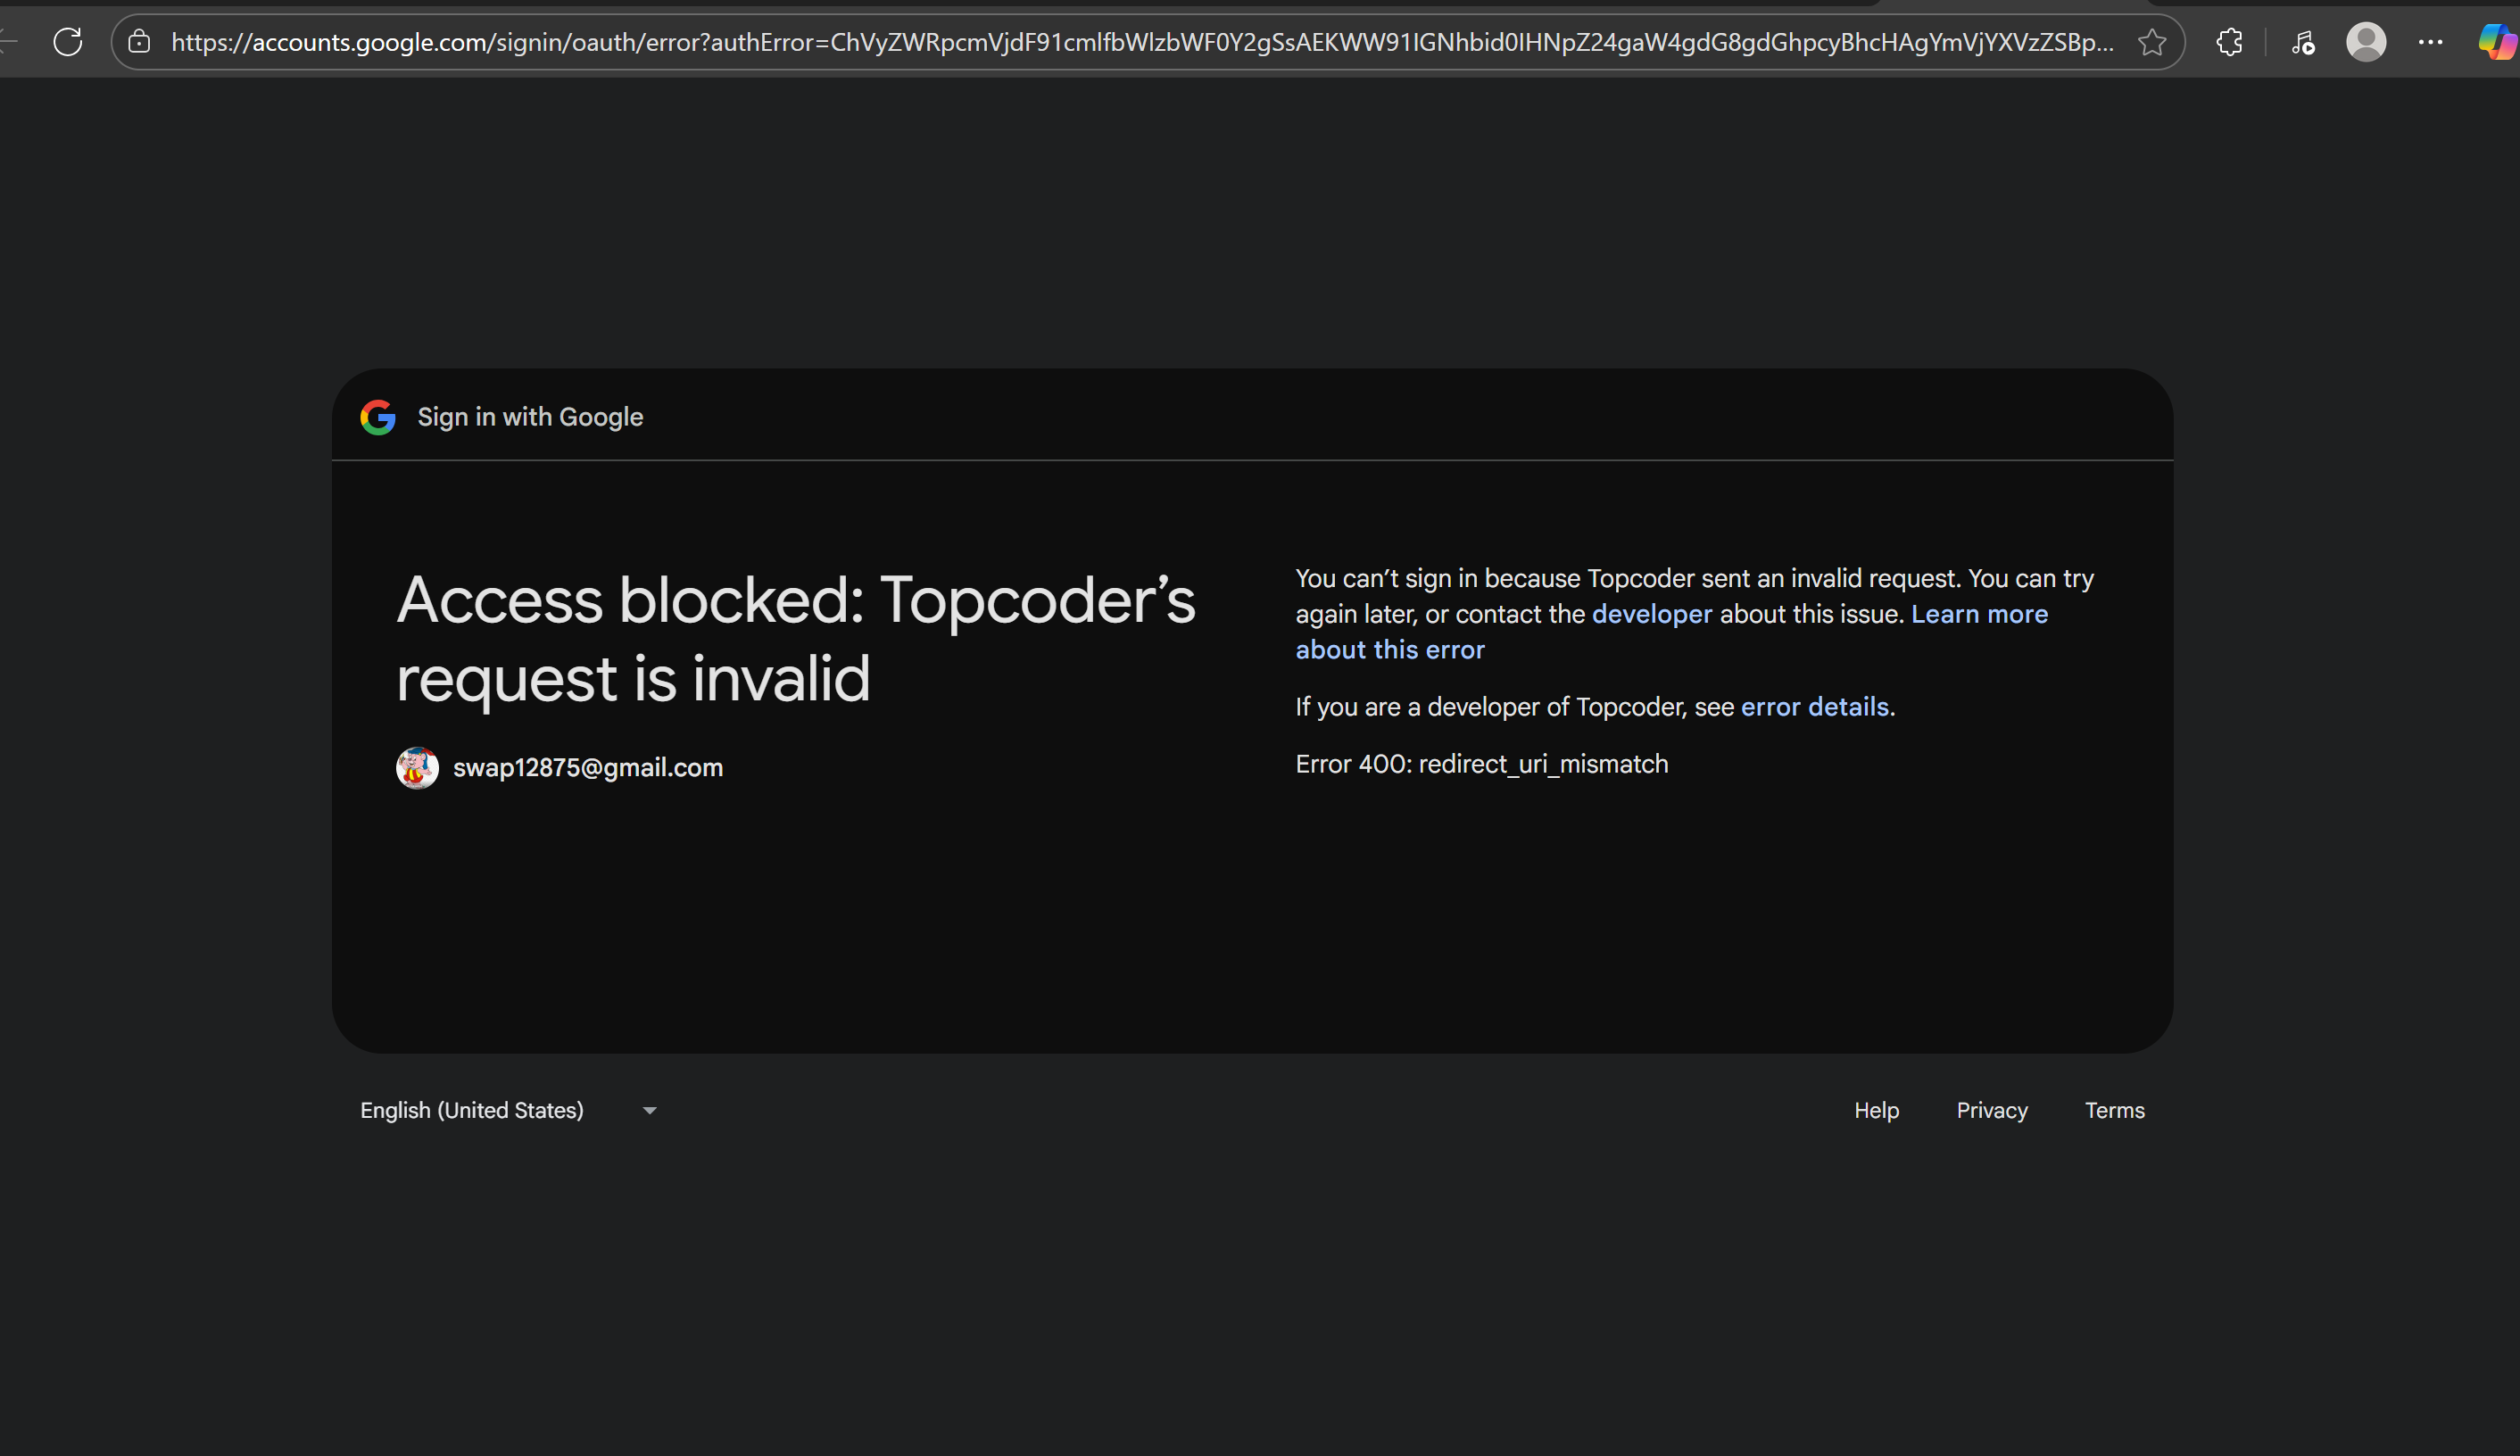Click the browser refresh icon

point(68,42)
